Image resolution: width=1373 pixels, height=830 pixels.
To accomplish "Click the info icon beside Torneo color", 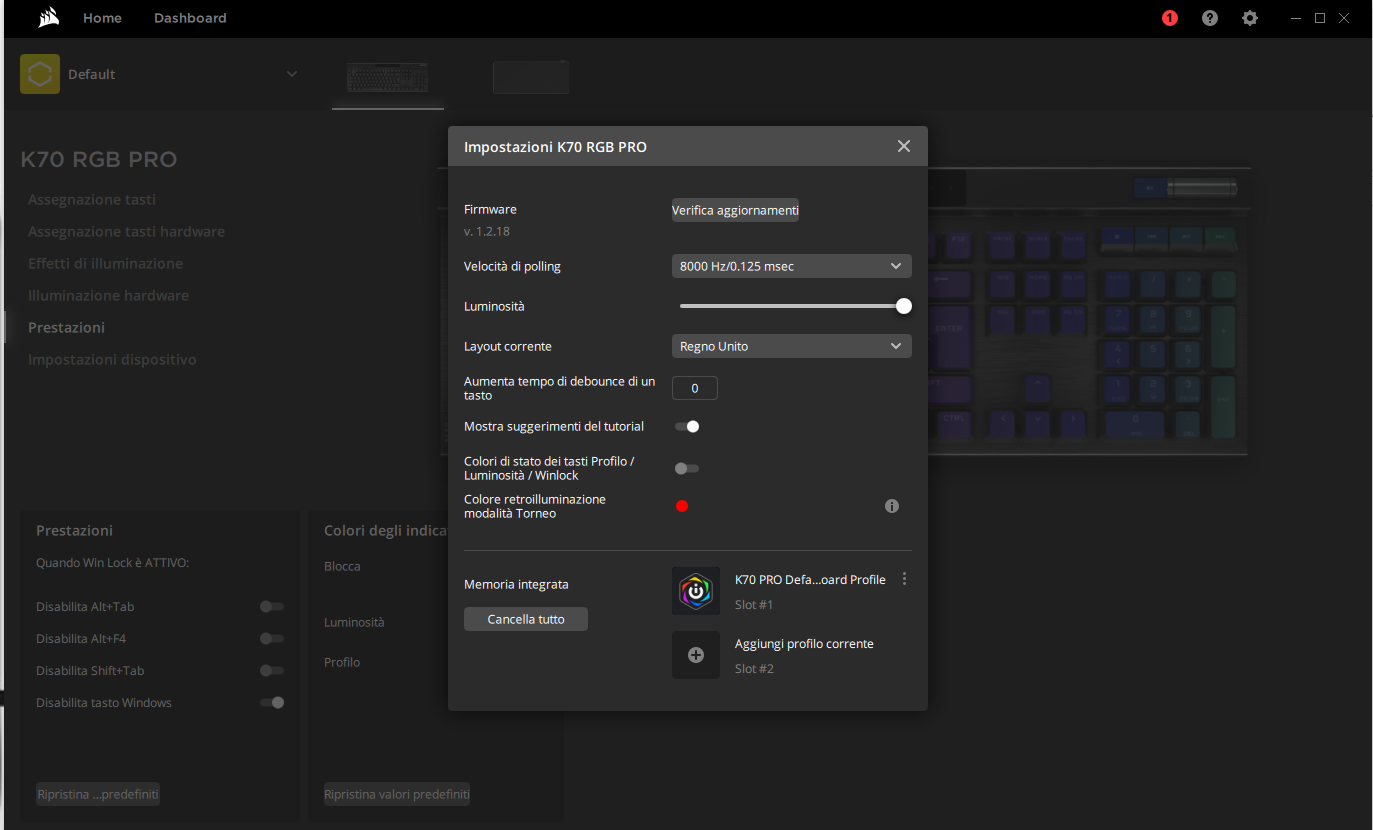I will 892,506.
